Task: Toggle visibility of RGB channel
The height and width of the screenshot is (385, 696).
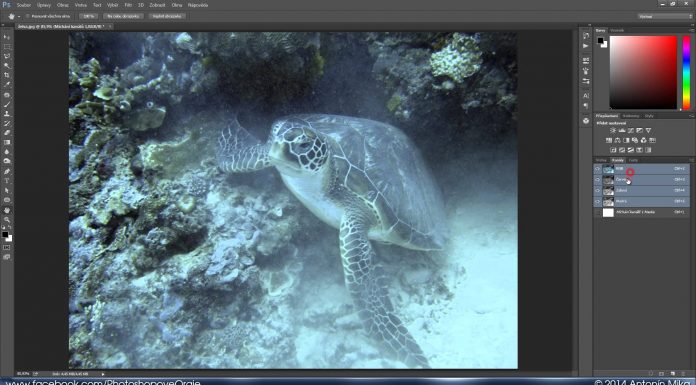Action: 597,169
